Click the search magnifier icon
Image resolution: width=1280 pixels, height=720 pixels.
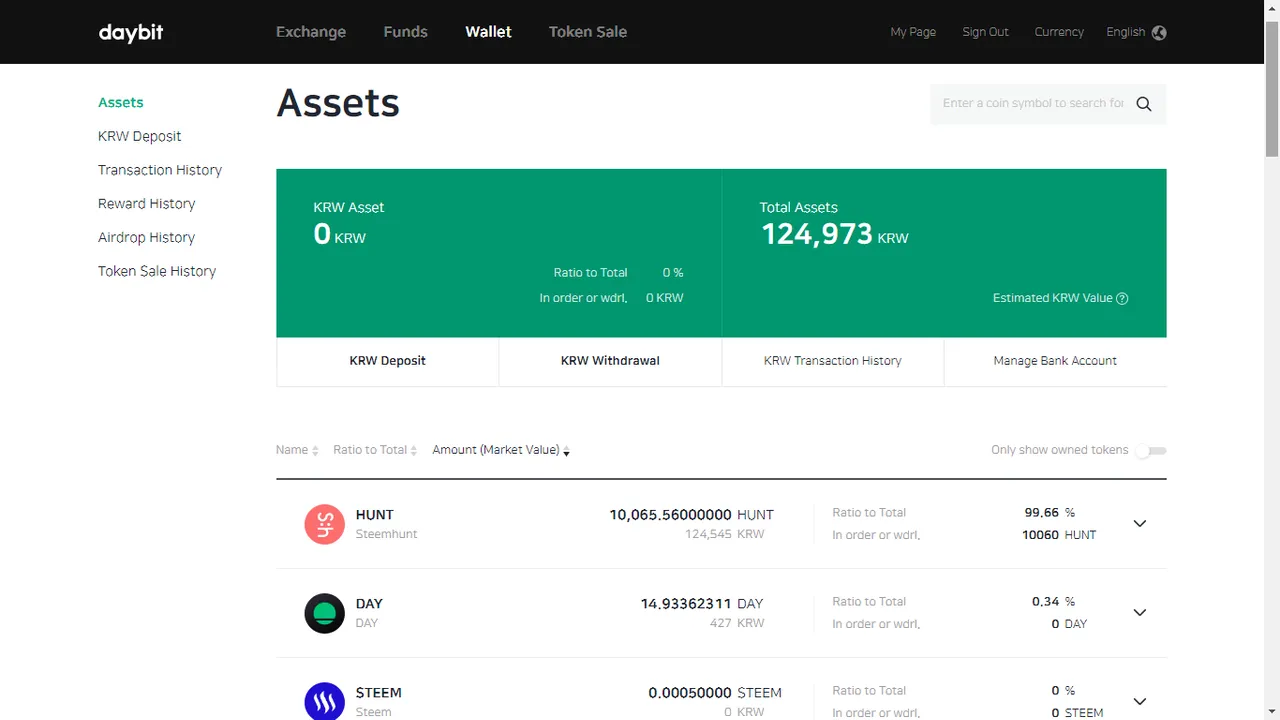(1144, 104)
